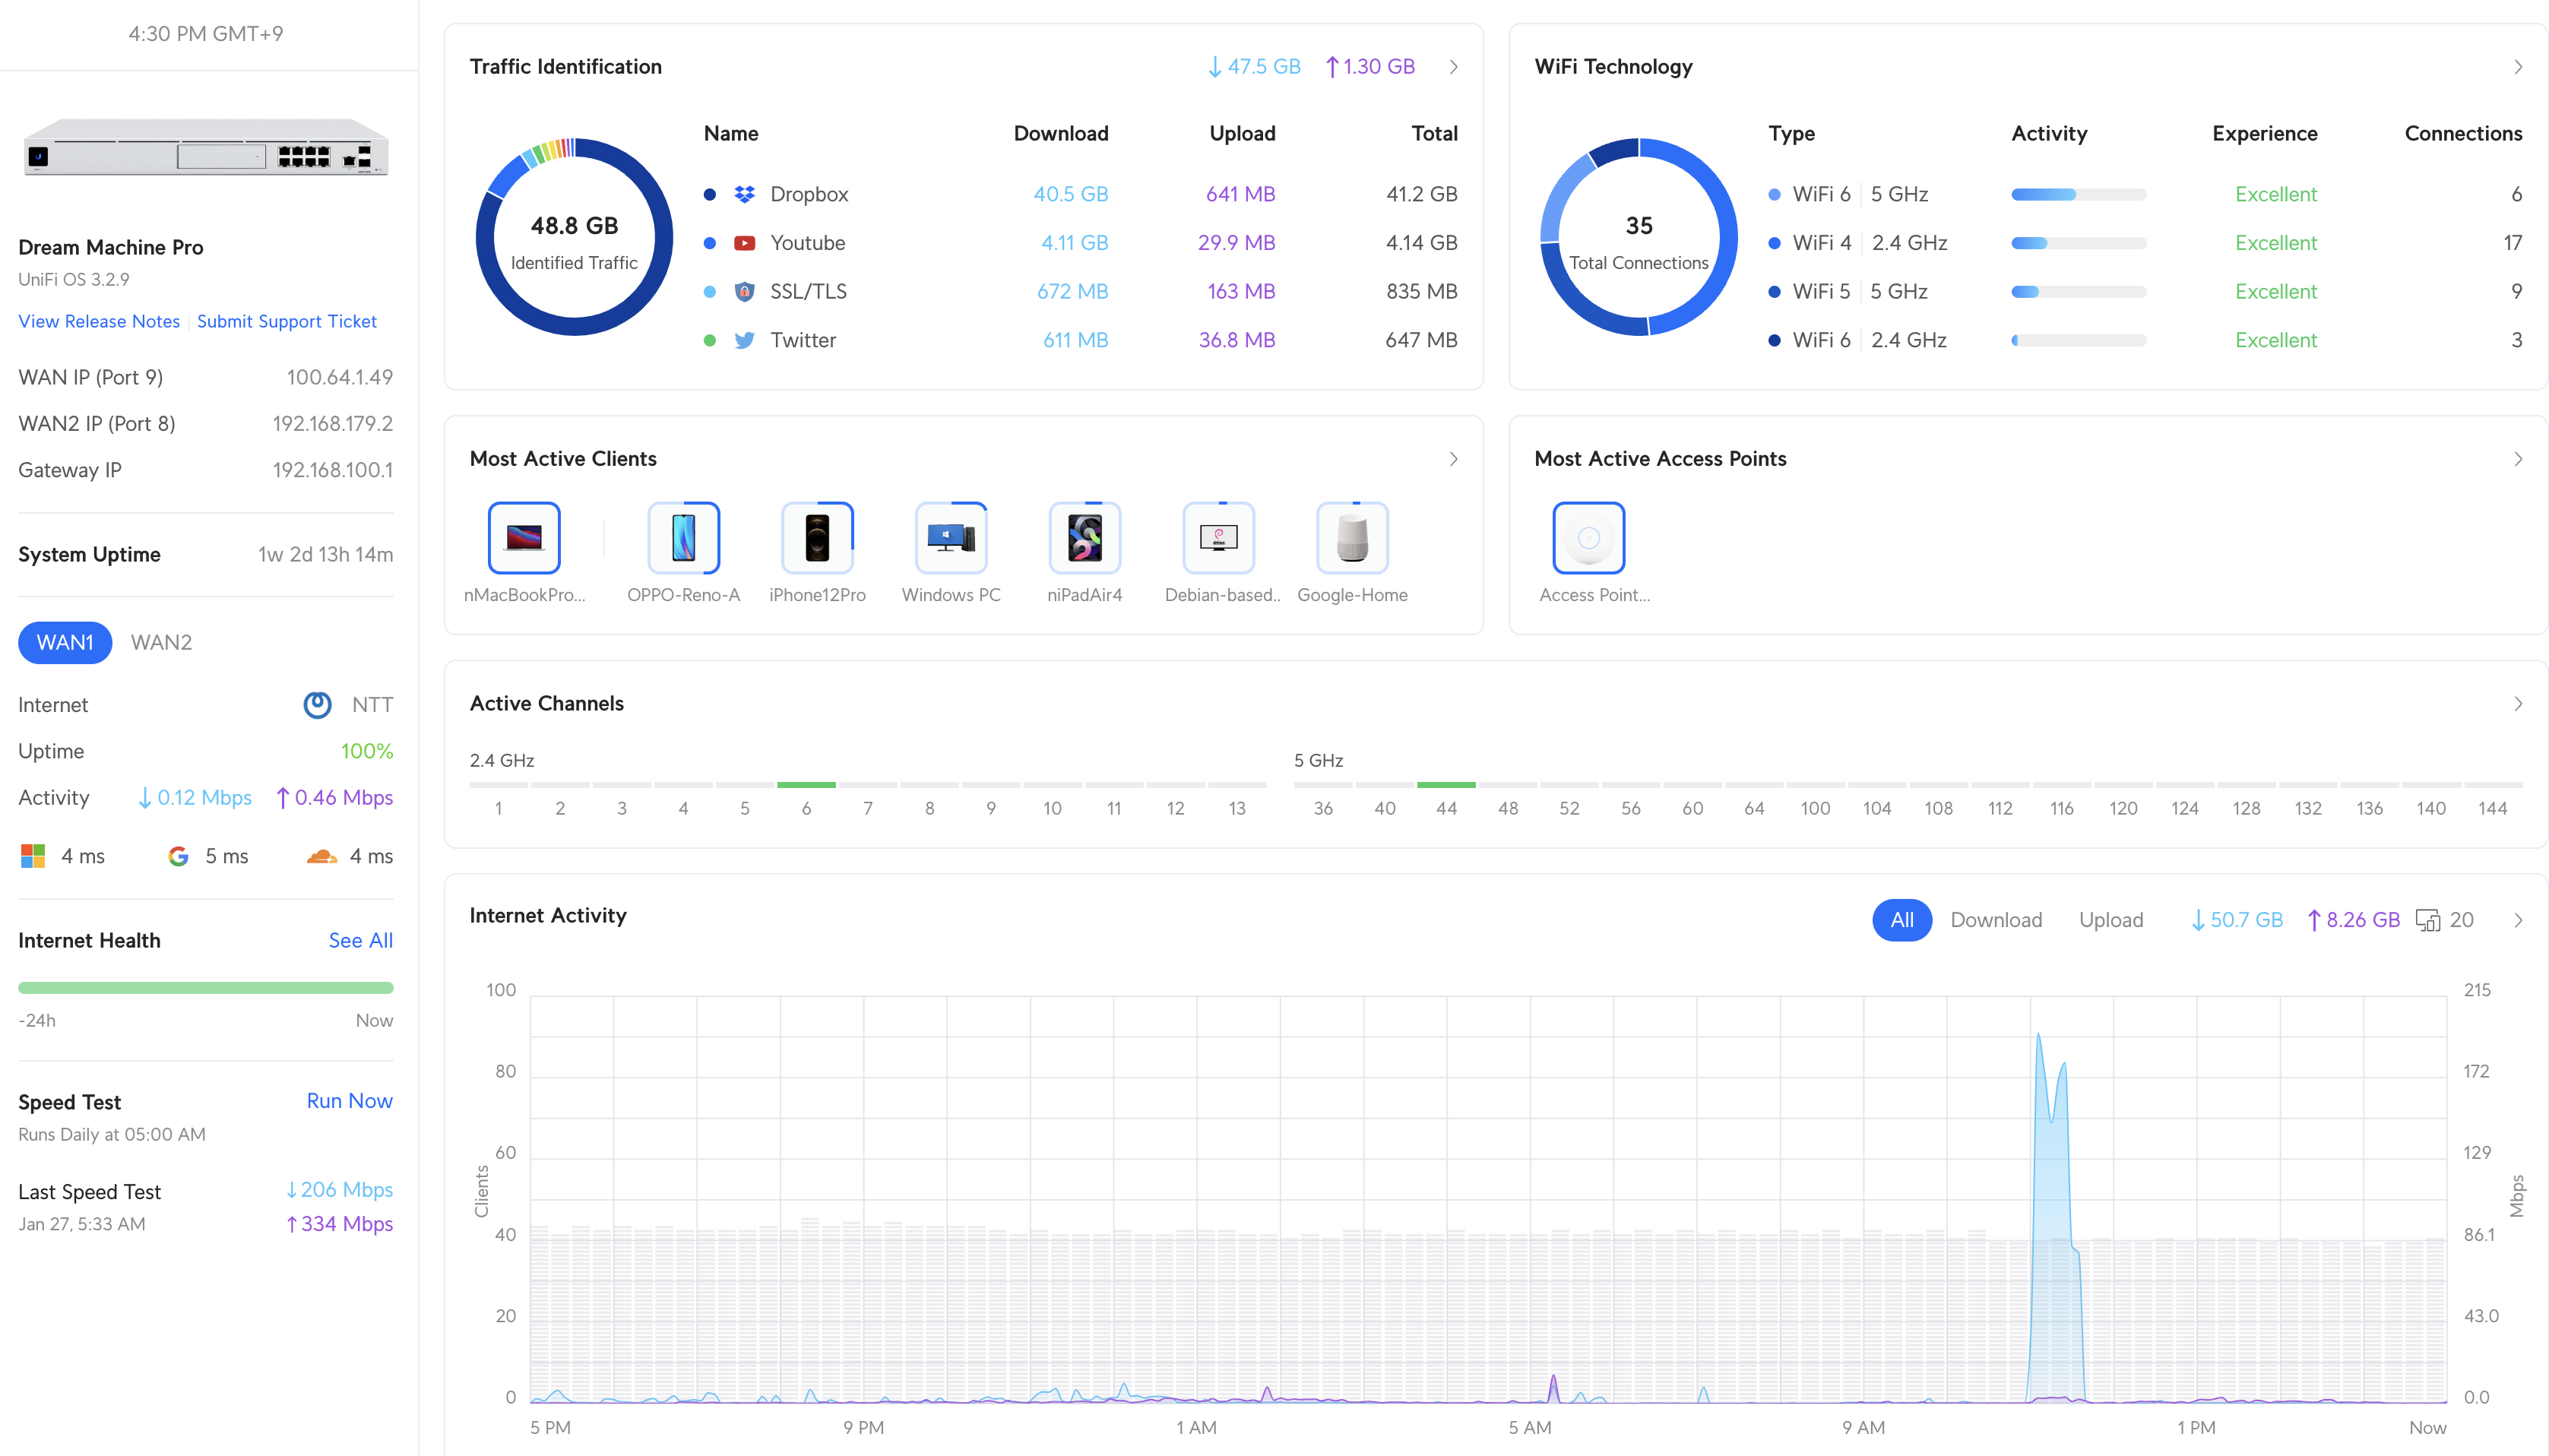This screenshot has width=2549, height=1456.
Task: Select the iPhone12Pro device icon
Action: click(x=817, y=537)
